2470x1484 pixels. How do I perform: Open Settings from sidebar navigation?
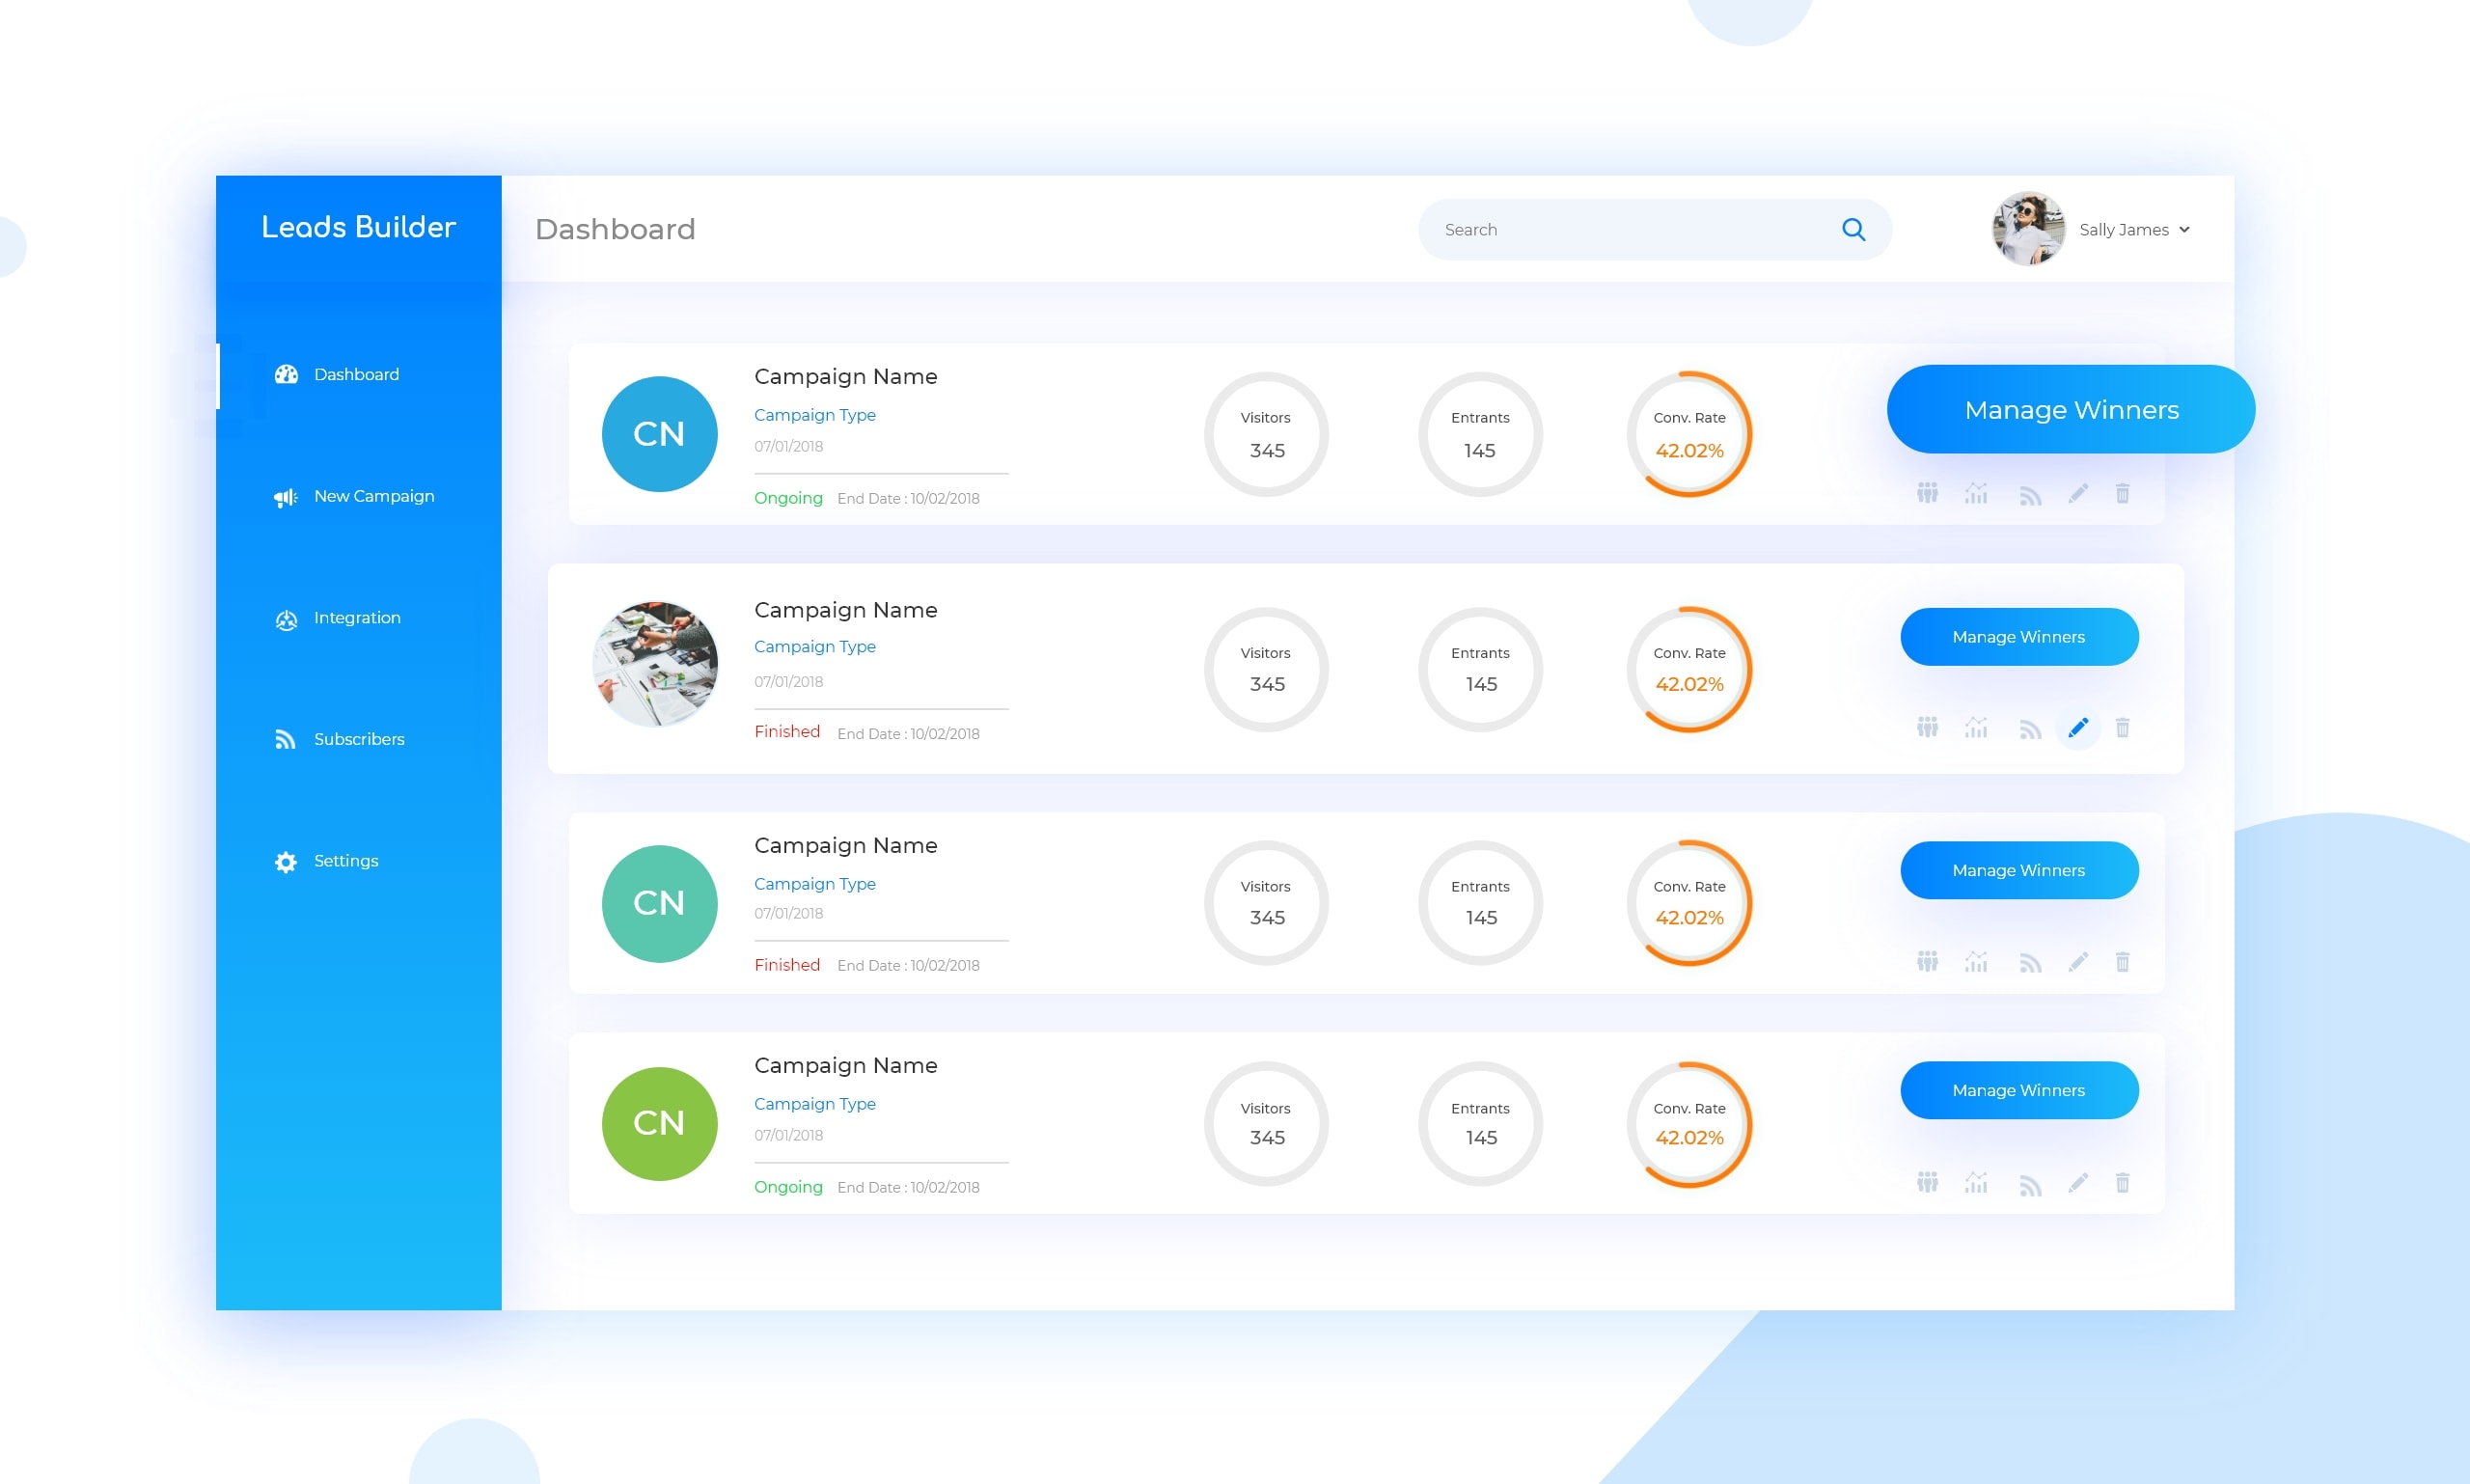coord(345,861)
